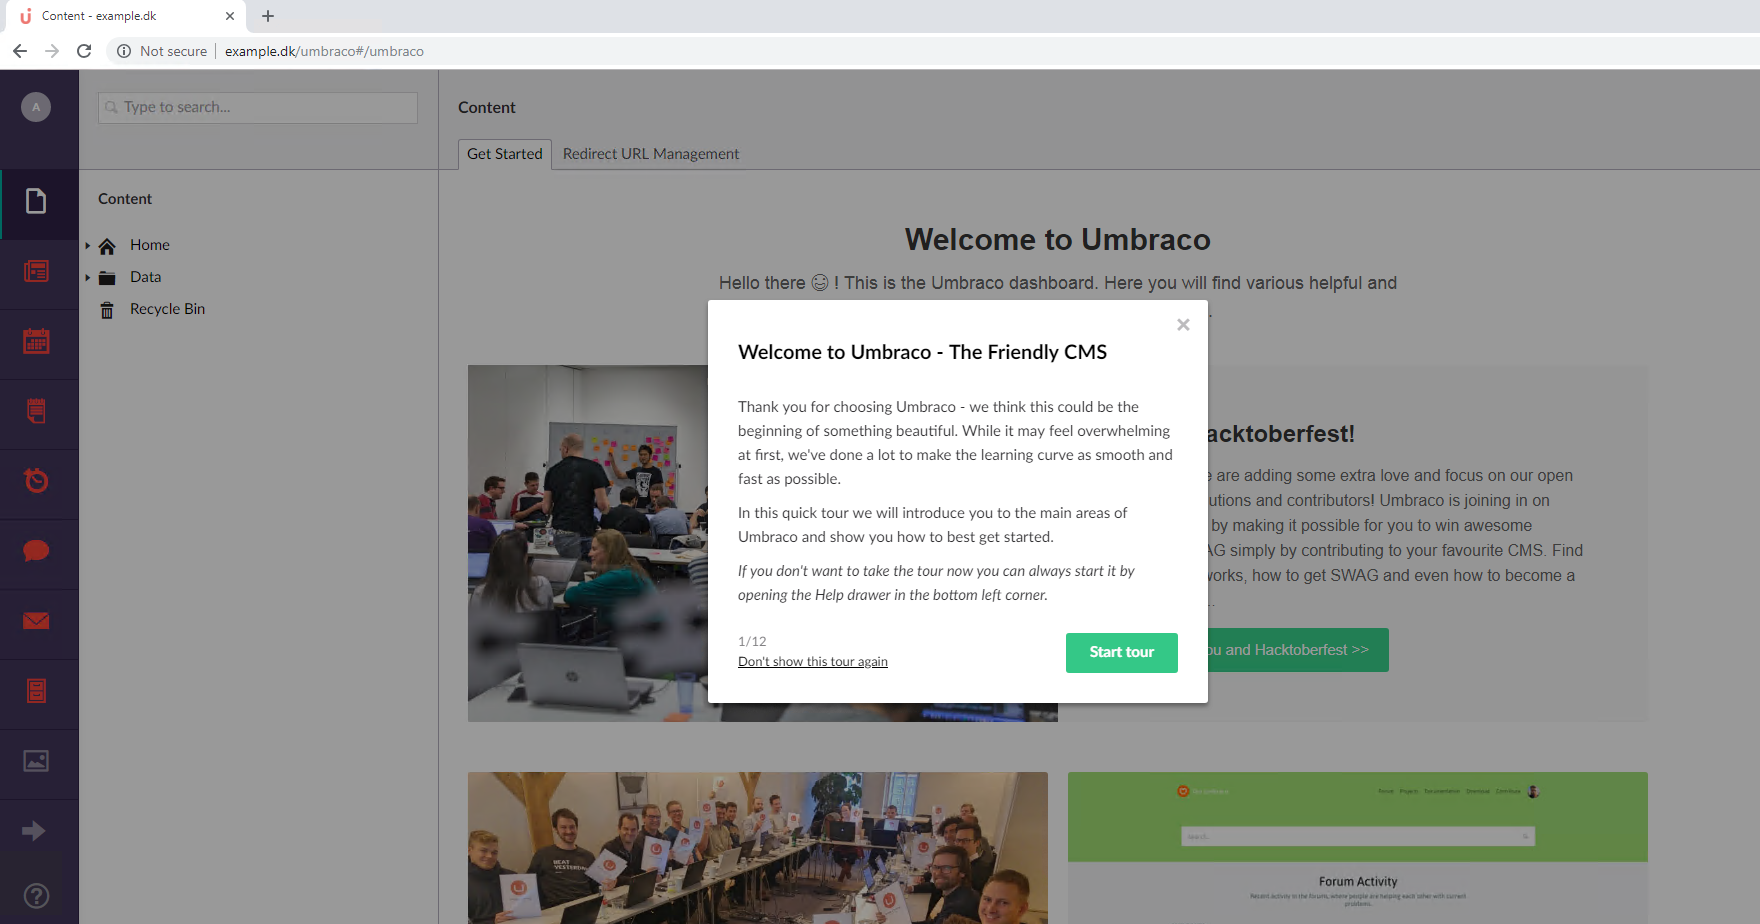Go back in browser history

20,51
